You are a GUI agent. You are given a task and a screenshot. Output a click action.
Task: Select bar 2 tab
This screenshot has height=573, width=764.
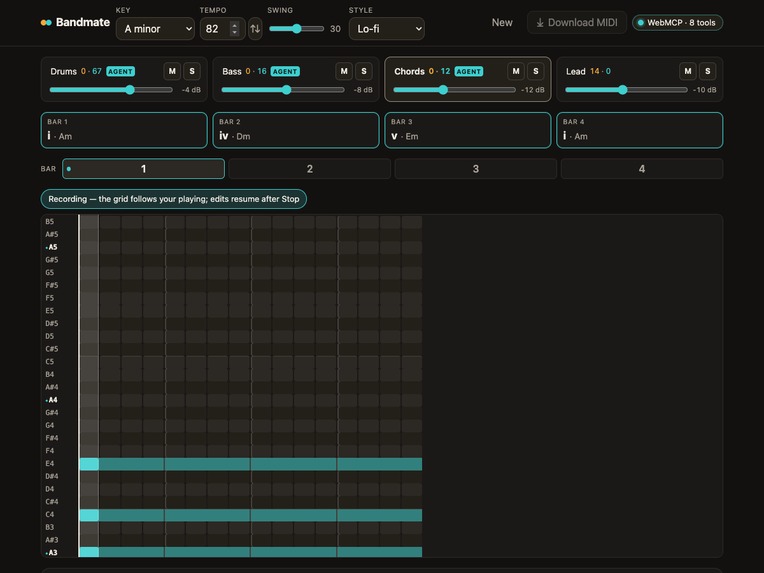[x=309, y=169]
